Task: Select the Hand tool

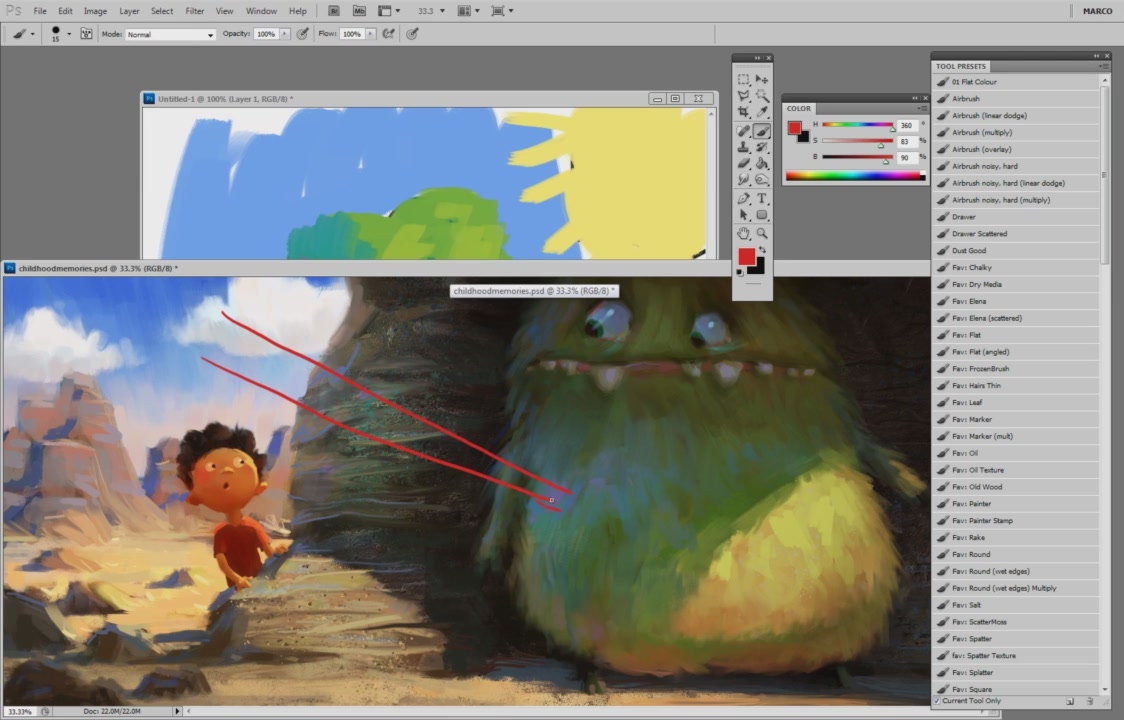Action: (x=743, y=234)
